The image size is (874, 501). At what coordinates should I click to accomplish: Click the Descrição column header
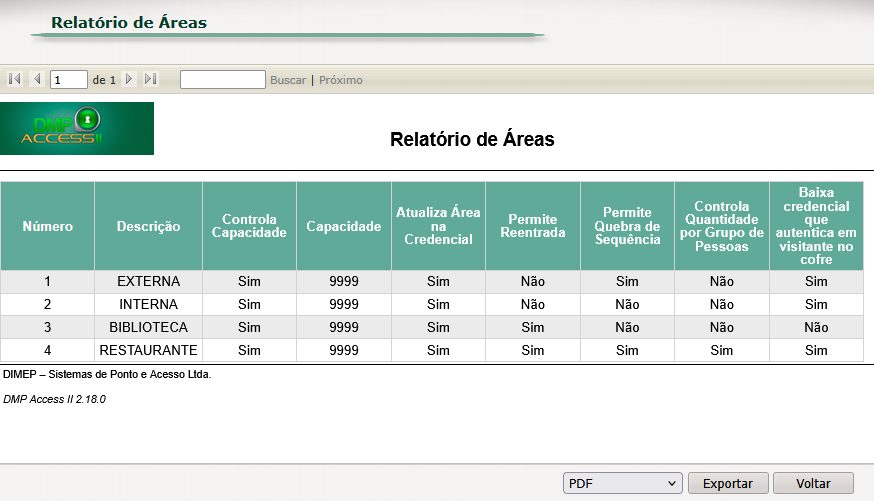(148, 226)
